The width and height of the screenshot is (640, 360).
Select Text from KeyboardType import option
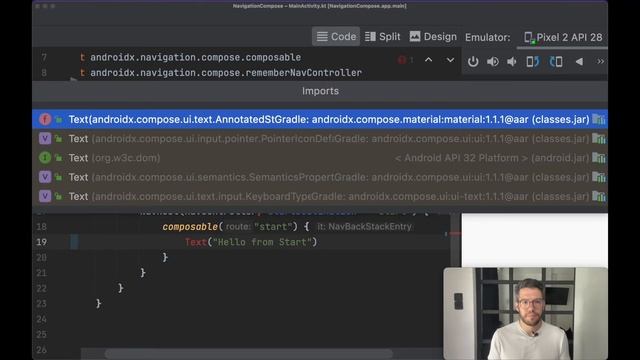(320, 196)
